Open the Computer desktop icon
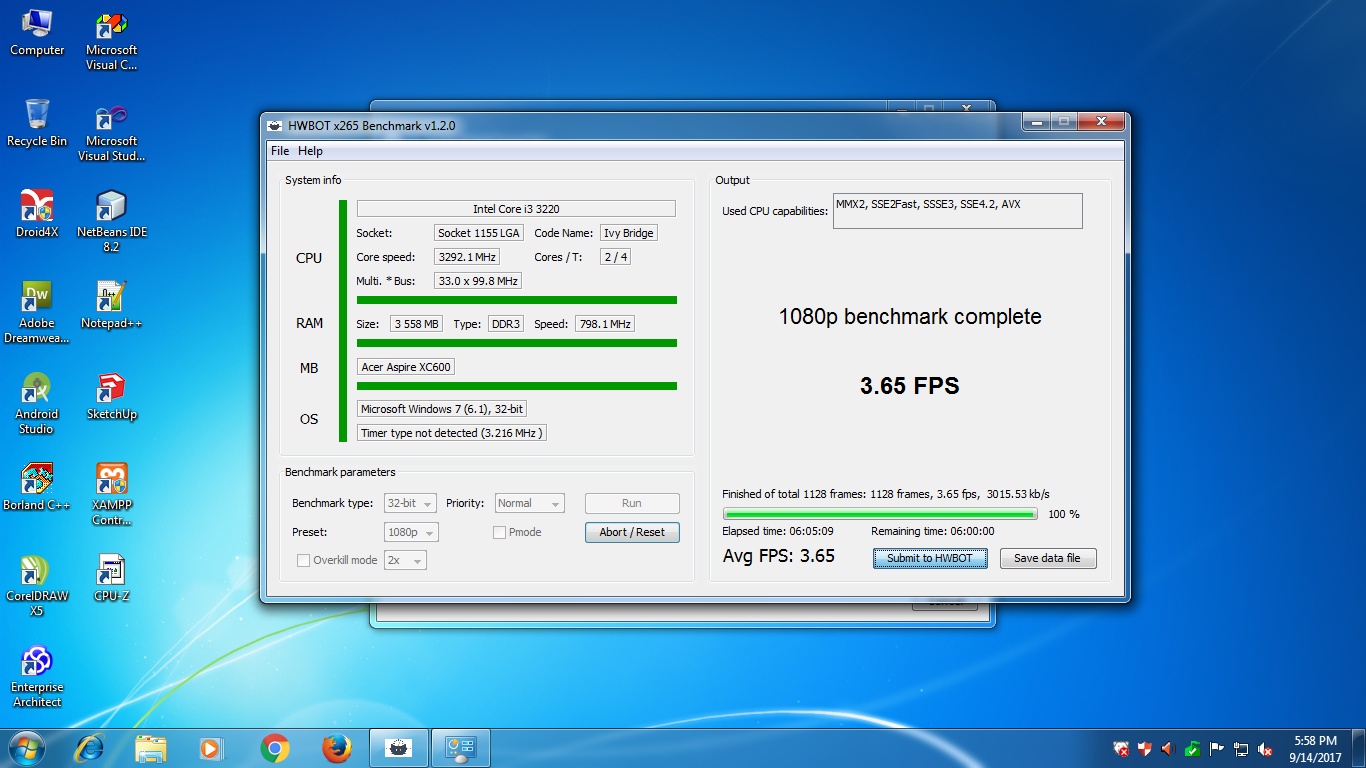 point(37,33)
